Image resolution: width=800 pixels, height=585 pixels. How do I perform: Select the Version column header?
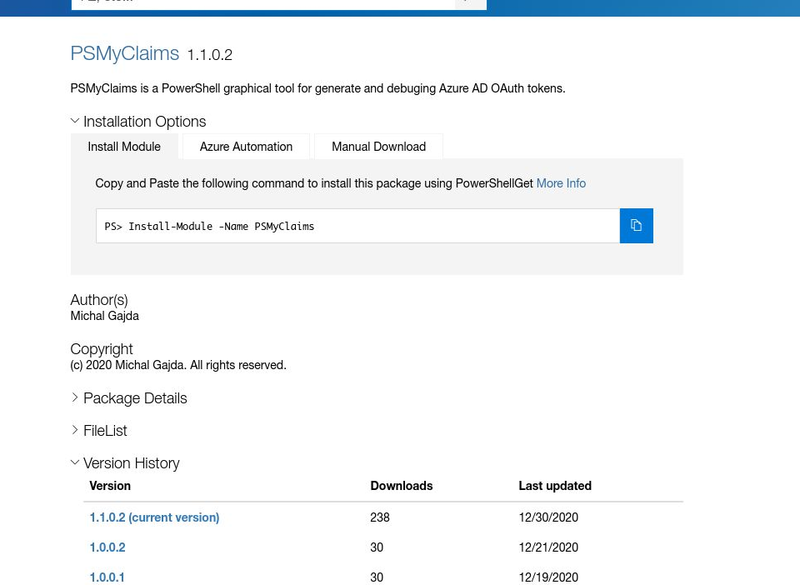coord(110,486)
